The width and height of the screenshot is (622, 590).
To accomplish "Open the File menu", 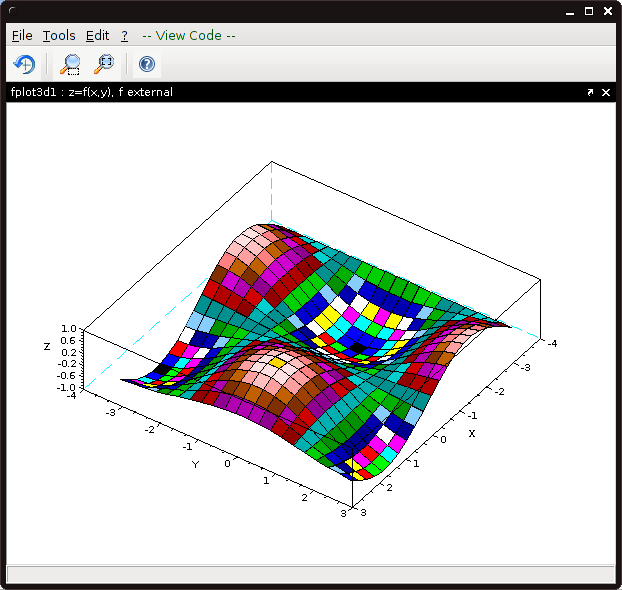I will (x=22, y=35).
